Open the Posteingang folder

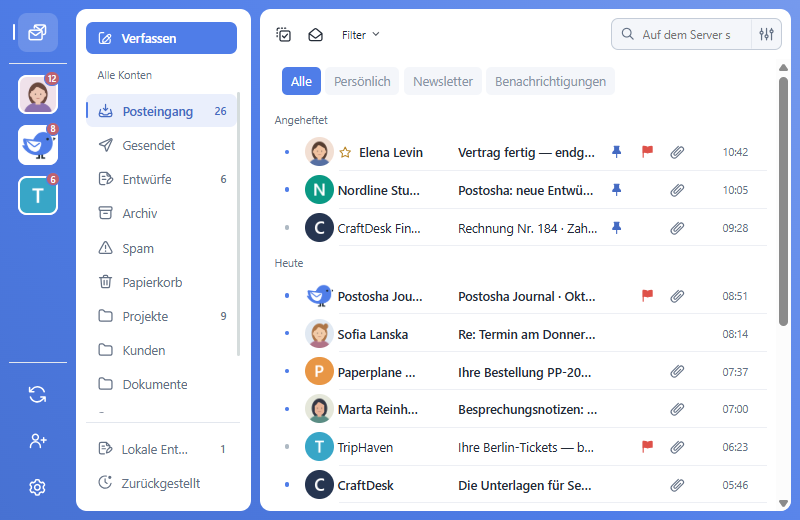coord(161,111)
